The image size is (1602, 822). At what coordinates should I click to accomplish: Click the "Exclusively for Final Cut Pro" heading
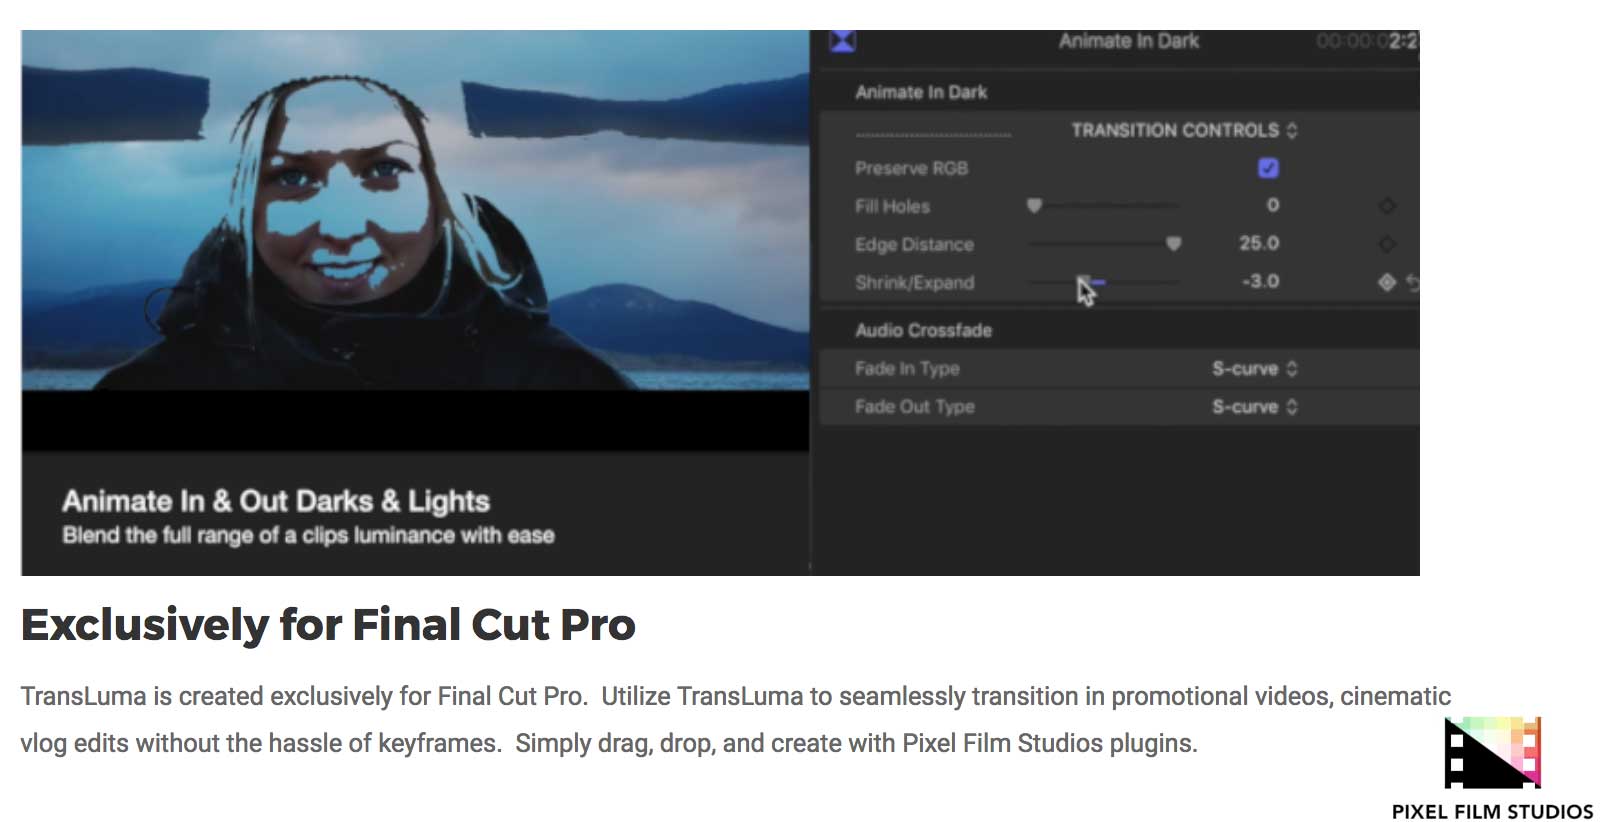pos(328,625)
